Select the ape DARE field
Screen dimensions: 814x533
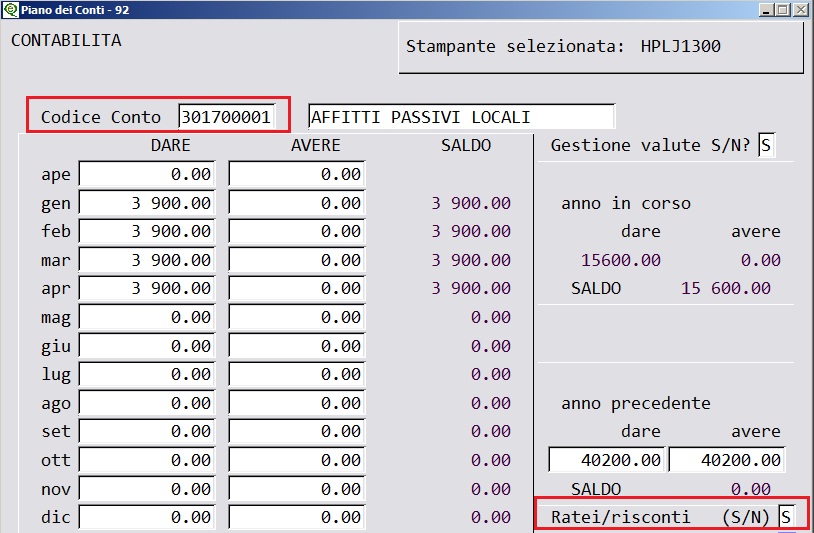147,174
